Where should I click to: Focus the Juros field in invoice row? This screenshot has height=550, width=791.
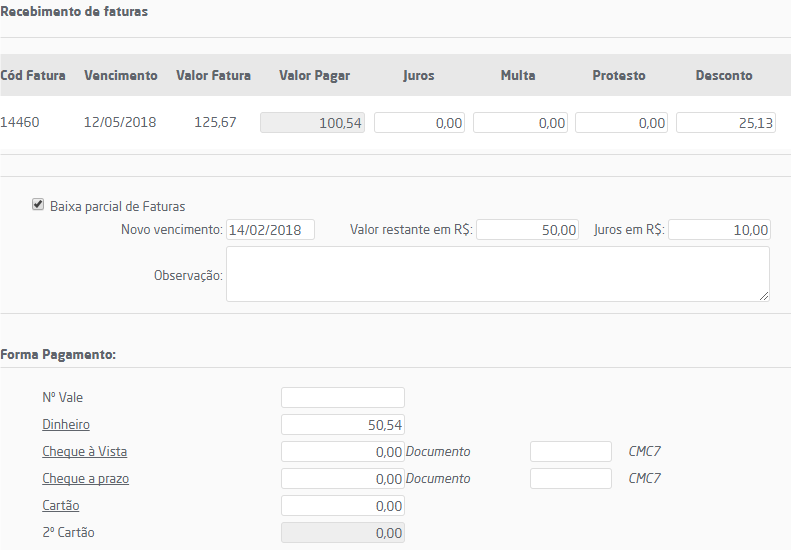pos(420,123)
